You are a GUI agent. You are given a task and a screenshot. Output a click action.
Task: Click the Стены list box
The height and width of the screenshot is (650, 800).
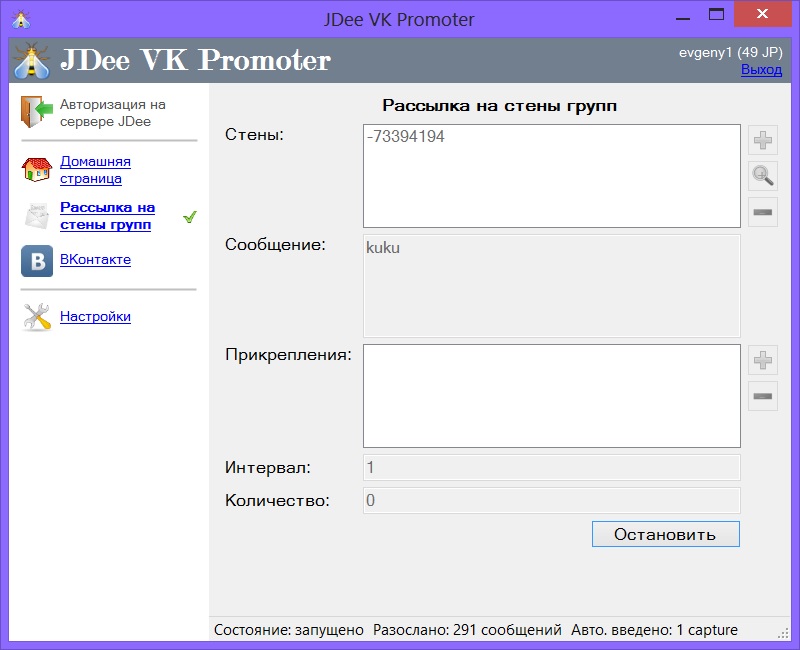click(x=552, y=176)
